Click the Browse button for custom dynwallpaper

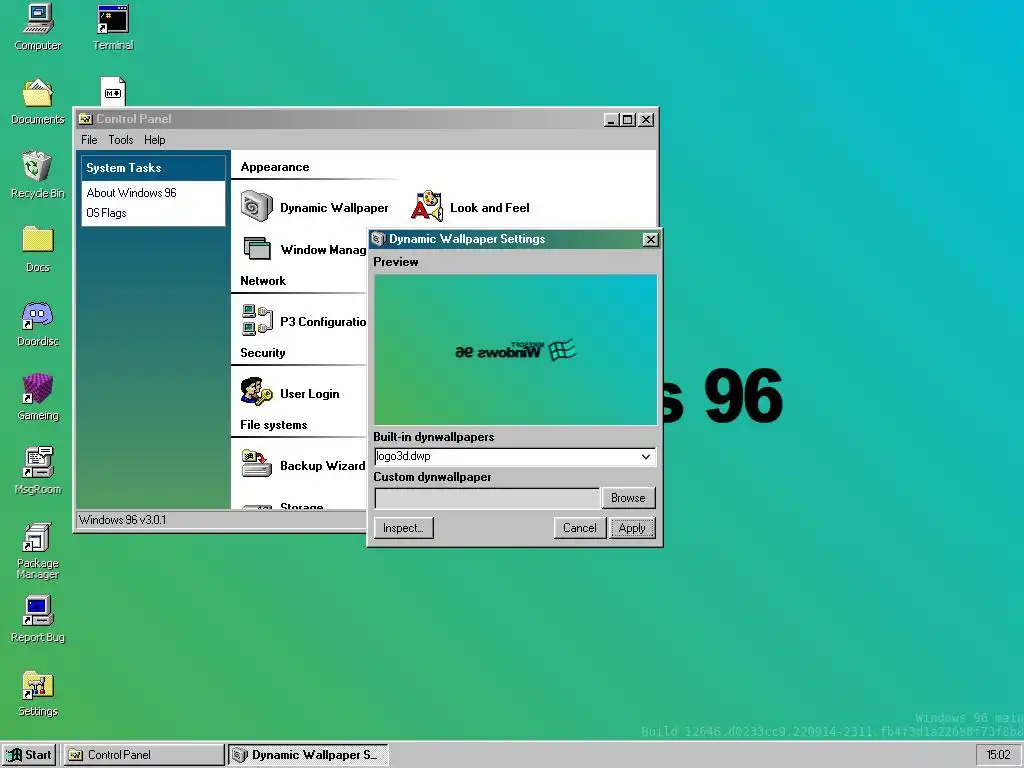click(628, 498)
